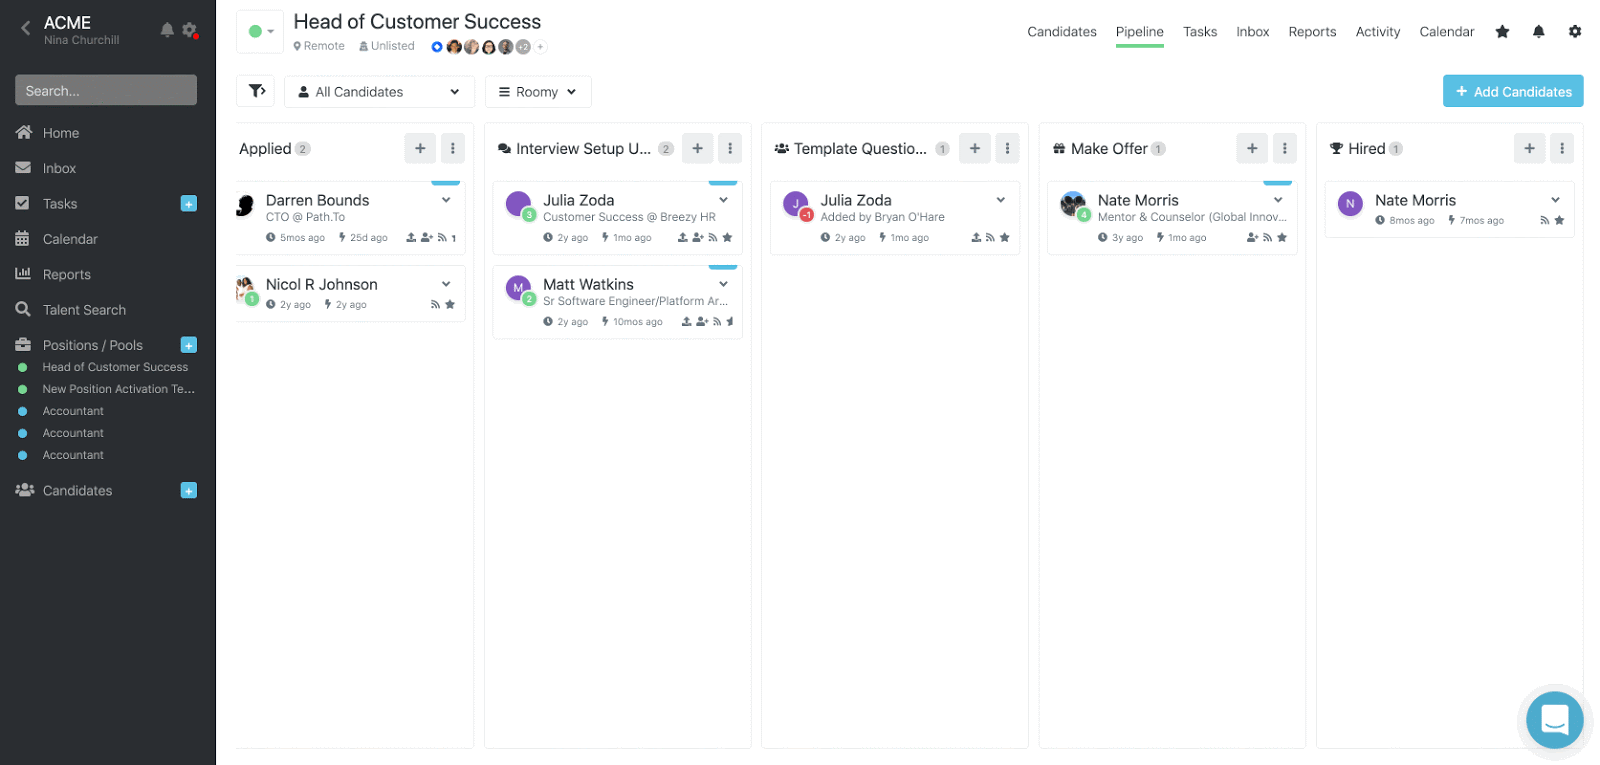1600x765 pixels.
Task: Open Reports in the sidebar
Action: (66, 274)
